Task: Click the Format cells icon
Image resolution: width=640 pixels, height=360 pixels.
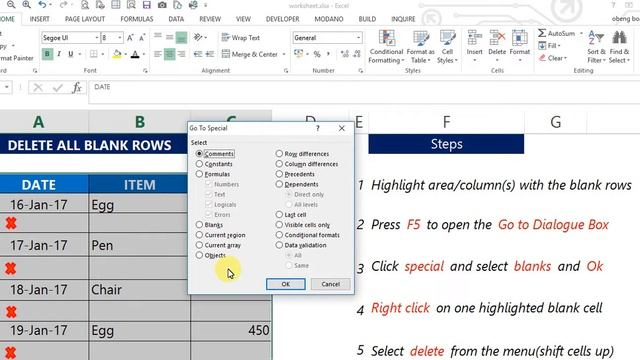Action: click(520, 38)
